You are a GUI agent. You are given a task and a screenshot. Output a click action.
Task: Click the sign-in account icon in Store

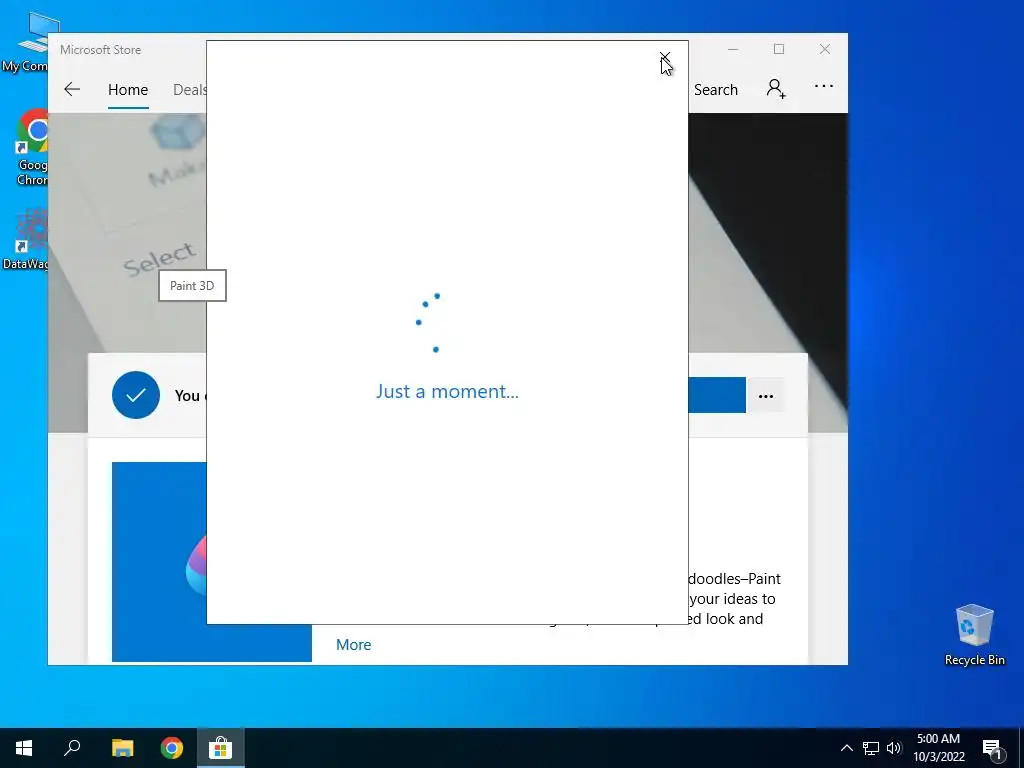(x=776, y=89)
